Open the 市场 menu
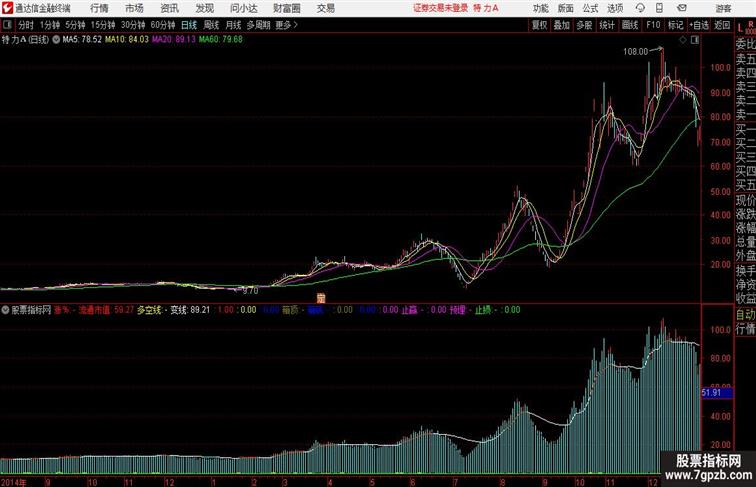756x487 pixels. (135, 8)
